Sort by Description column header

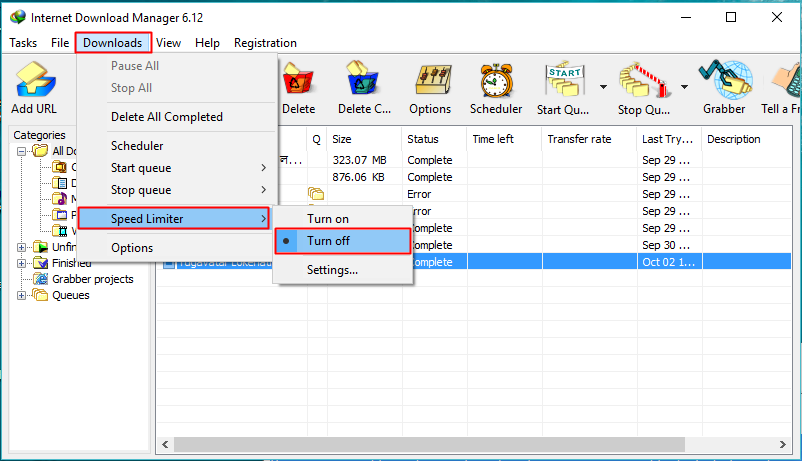click(747, 139)
